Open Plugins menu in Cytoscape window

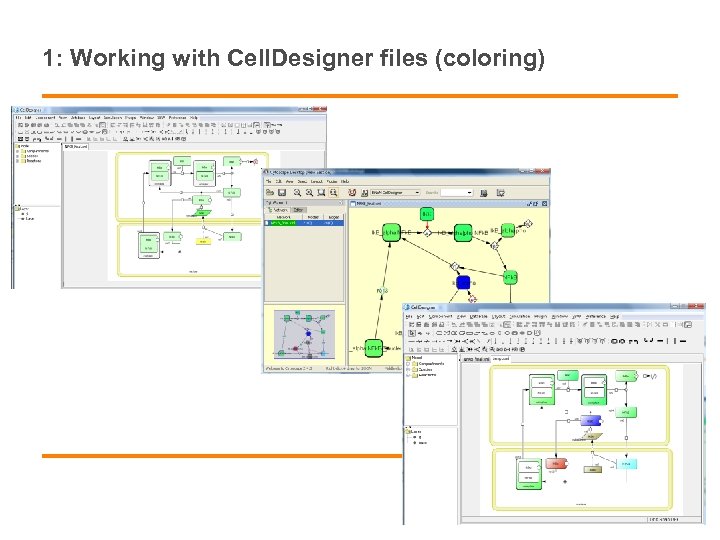(x=332, y=181)
